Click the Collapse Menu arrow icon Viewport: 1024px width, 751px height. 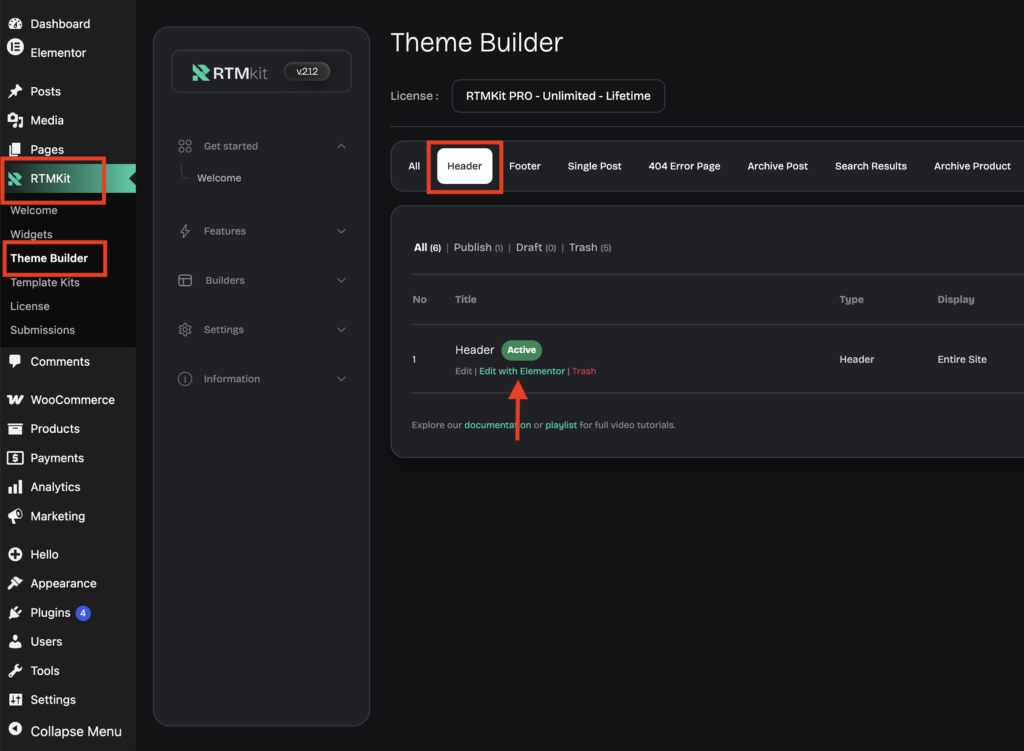(15, 729)
